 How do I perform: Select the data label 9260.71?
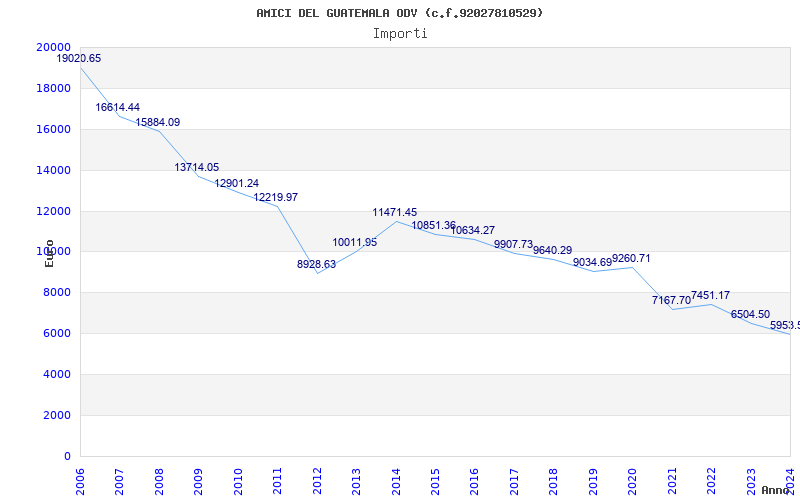pos(631,259)
